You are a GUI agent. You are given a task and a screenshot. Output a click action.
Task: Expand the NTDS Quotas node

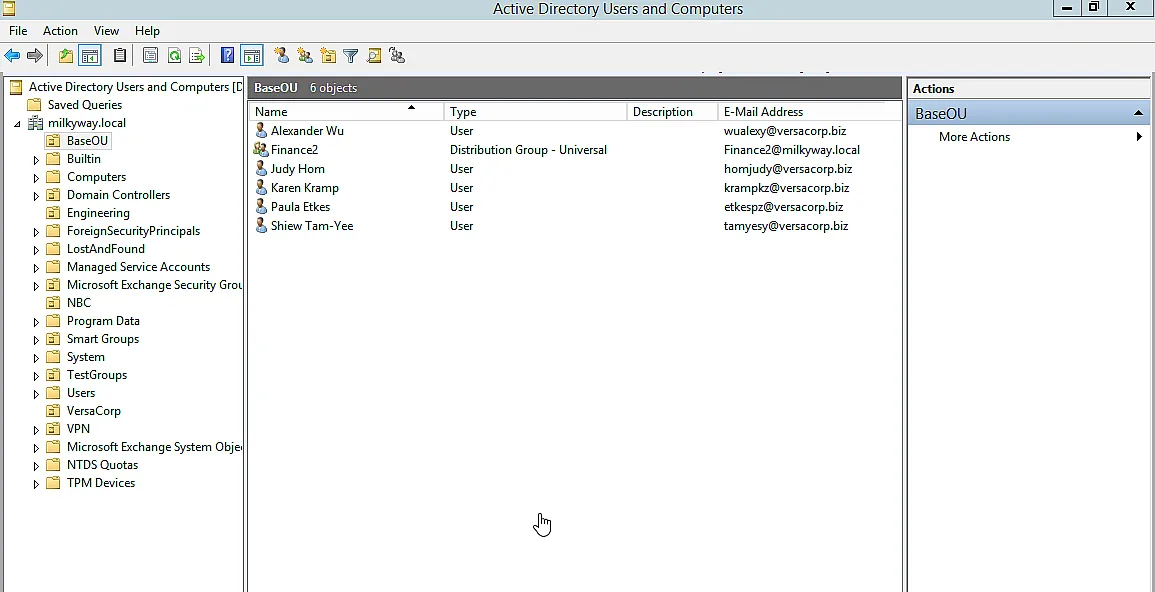[36, 466]
